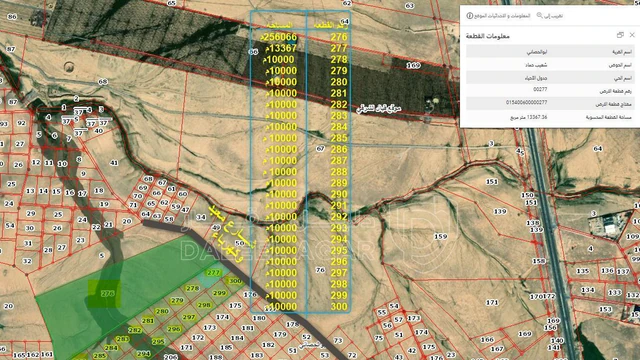Select map parcel numbered 29

pos(31,213)
